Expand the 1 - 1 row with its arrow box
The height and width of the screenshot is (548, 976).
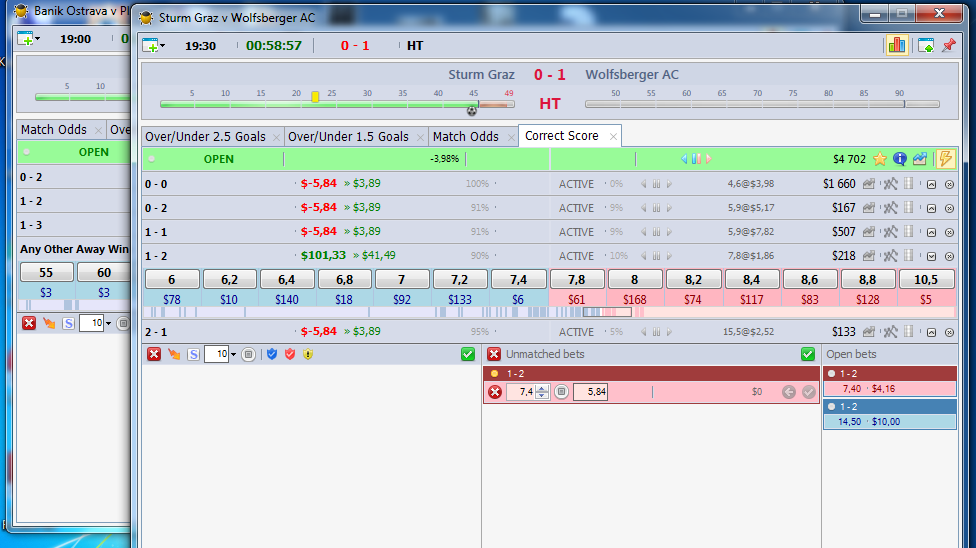931,232
